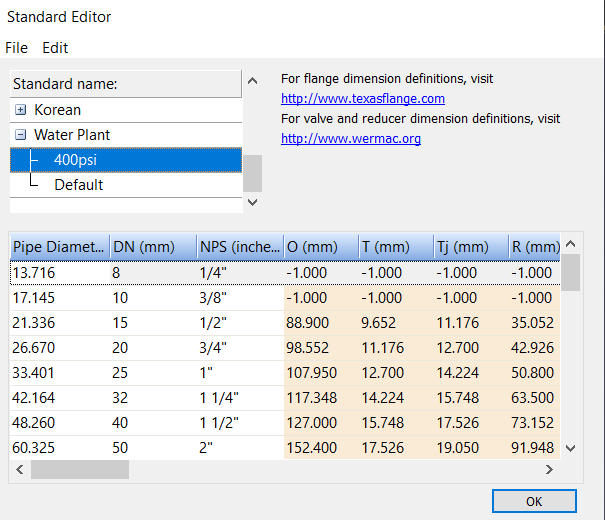605x520 pixels.
Task: Click the Pipe Diameter column header
Action: [60, 247]
